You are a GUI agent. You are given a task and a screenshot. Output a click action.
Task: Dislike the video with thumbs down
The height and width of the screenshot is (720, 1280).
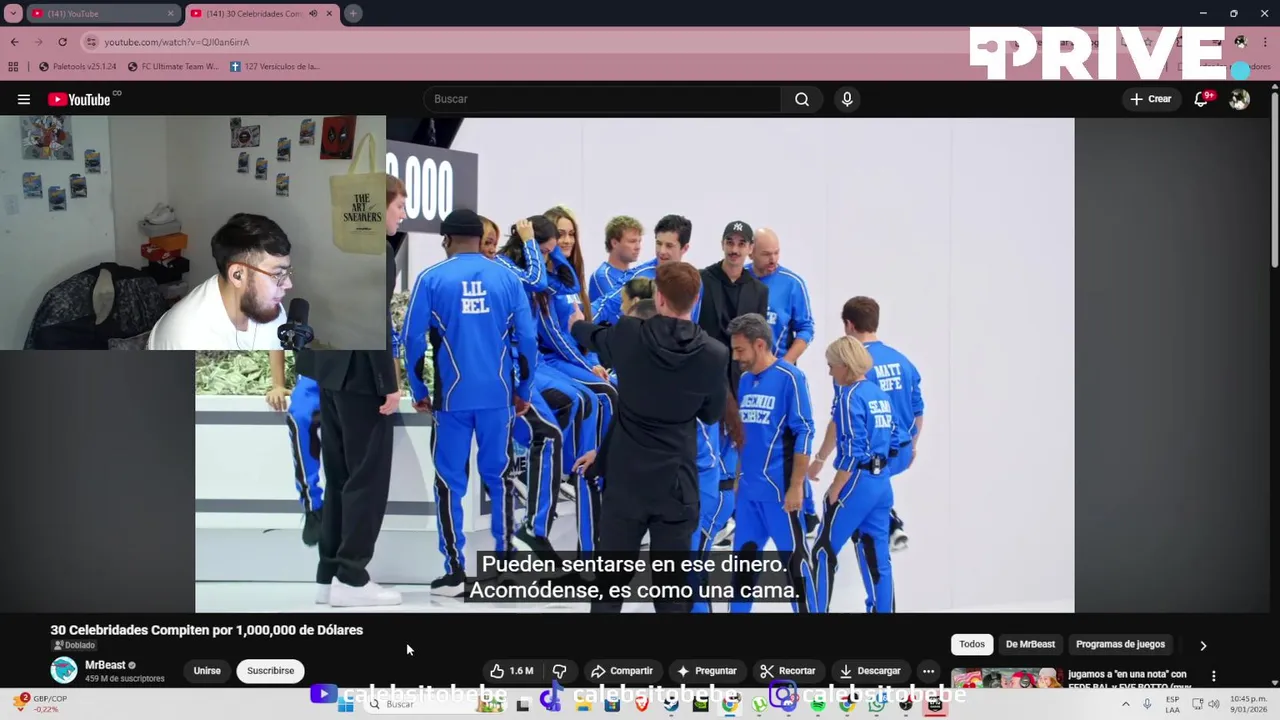tap(560, 671)
